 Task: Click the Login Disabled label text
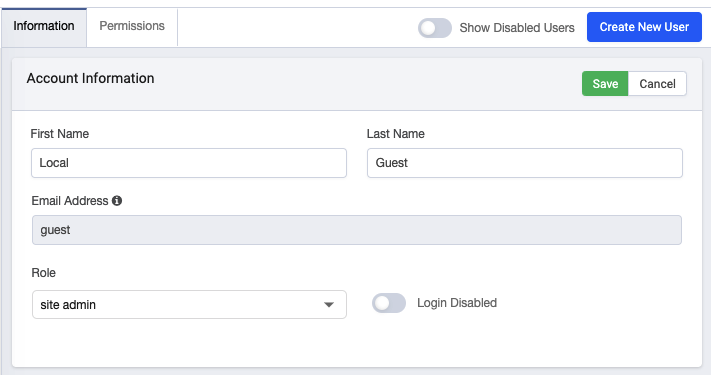(457, 303)
